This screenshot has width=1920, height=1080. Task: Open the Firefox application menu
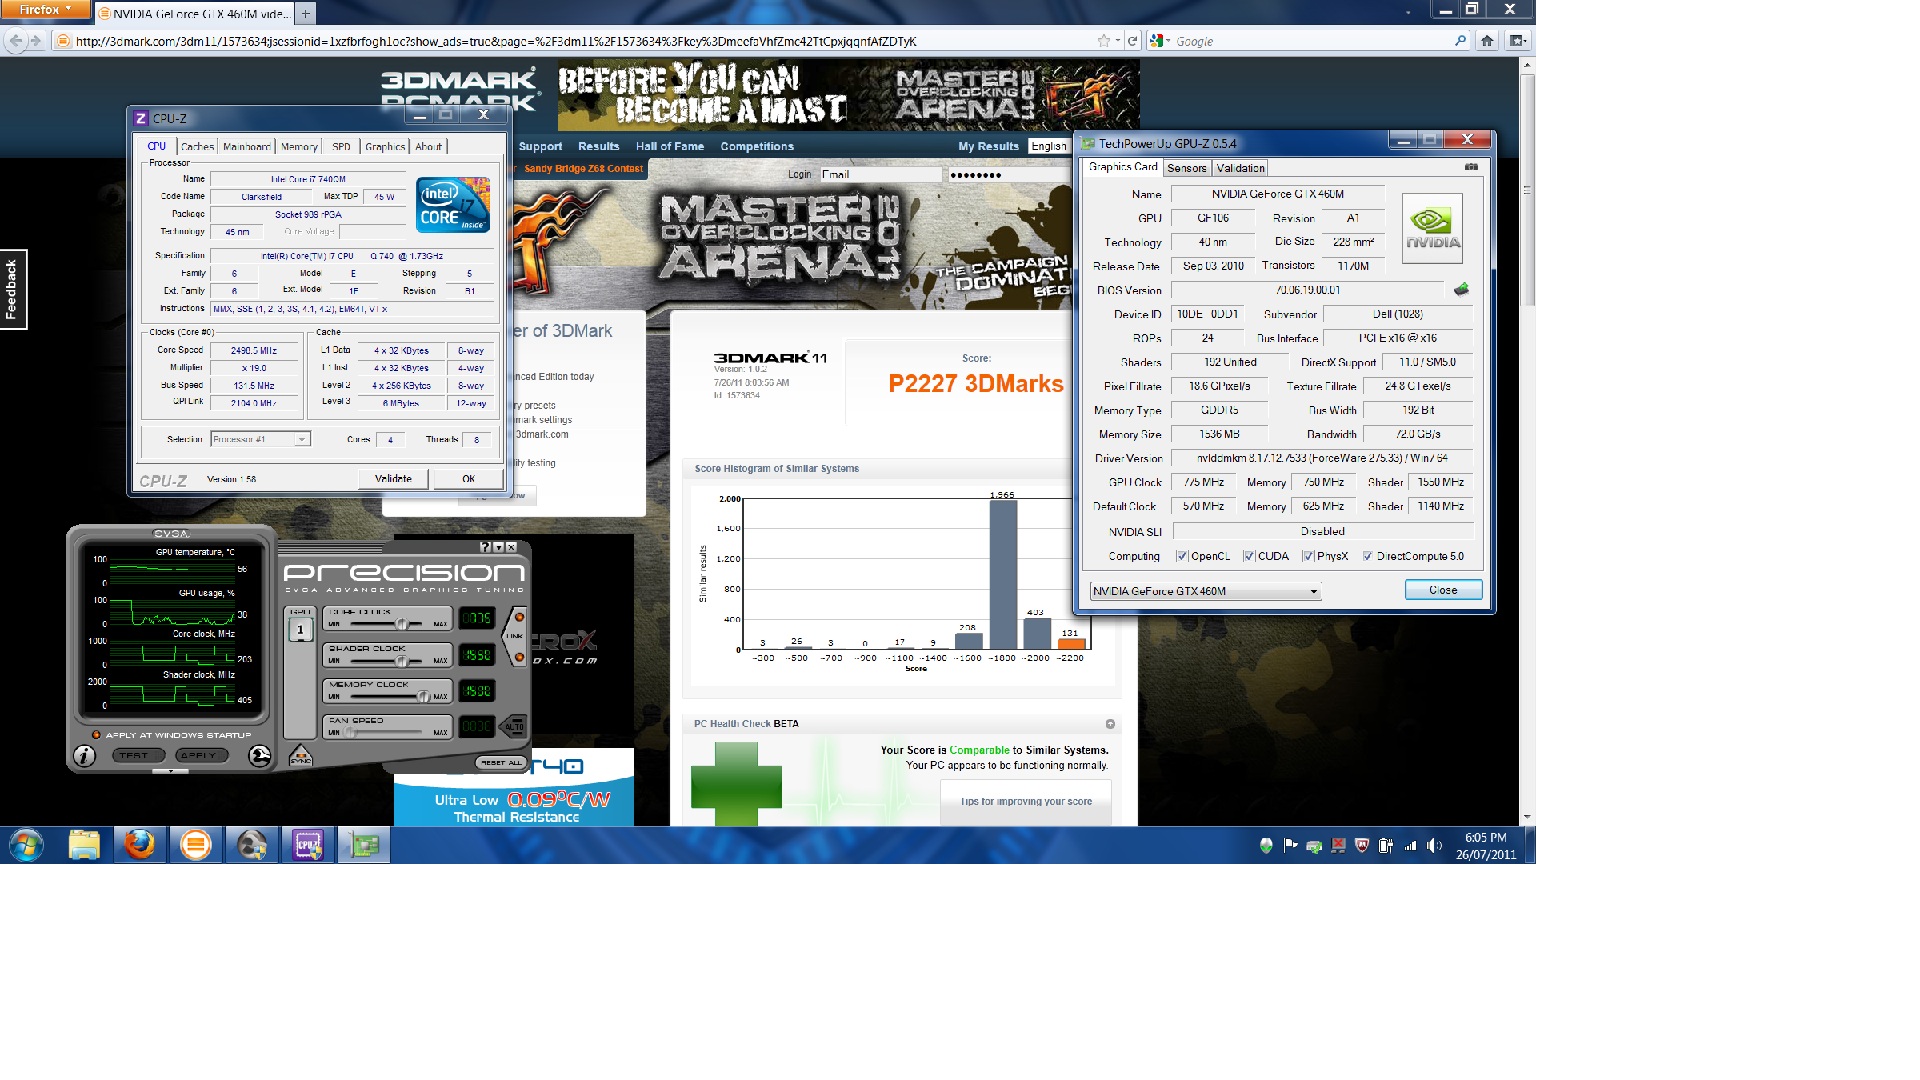point(45,10)
